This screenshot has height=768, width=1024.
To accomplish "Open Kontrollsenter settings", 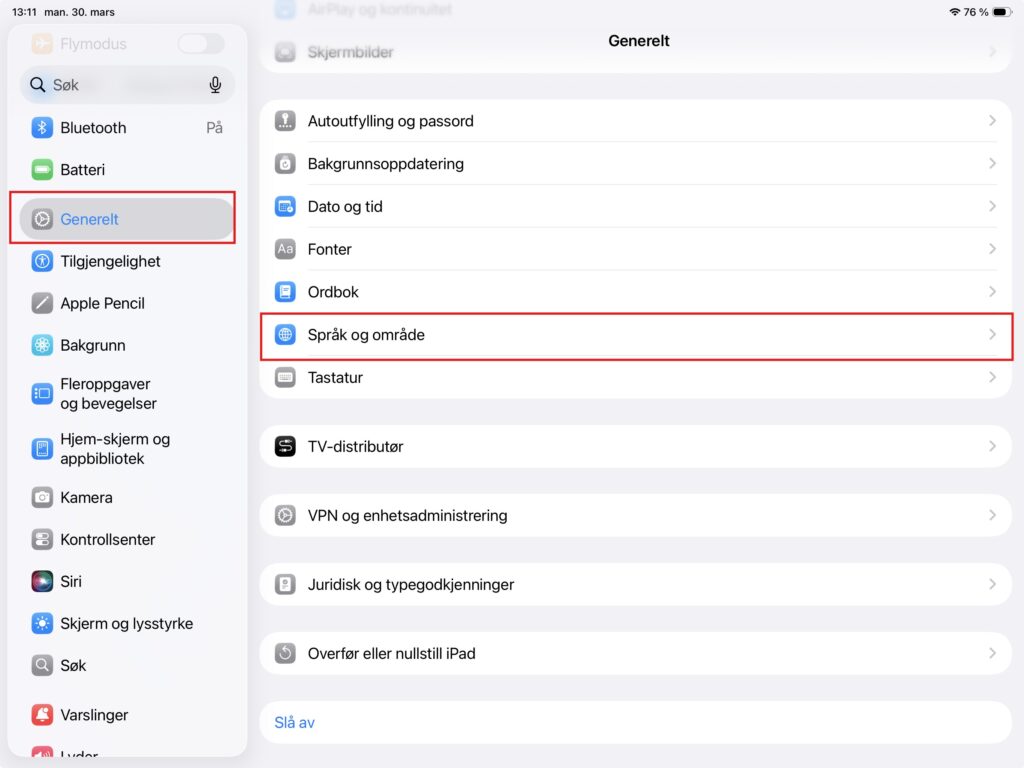I will (x=127, y=539).
